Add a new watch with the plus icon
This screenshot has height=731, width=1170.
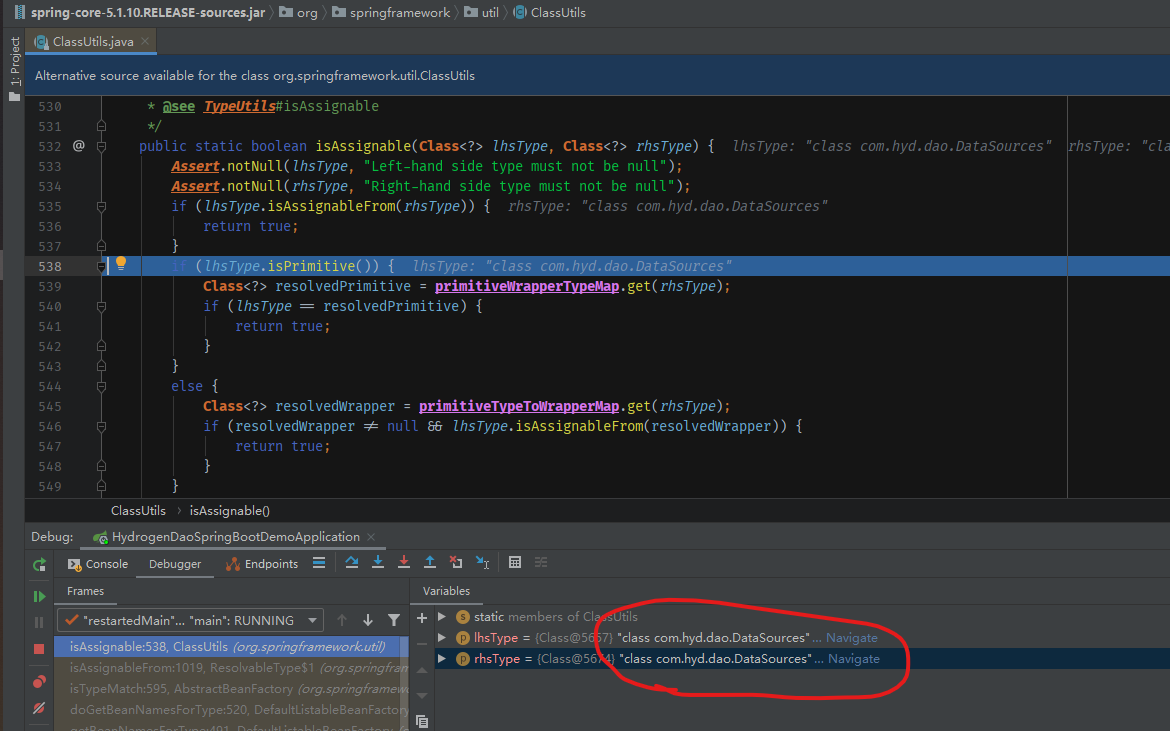click(422, 618)
